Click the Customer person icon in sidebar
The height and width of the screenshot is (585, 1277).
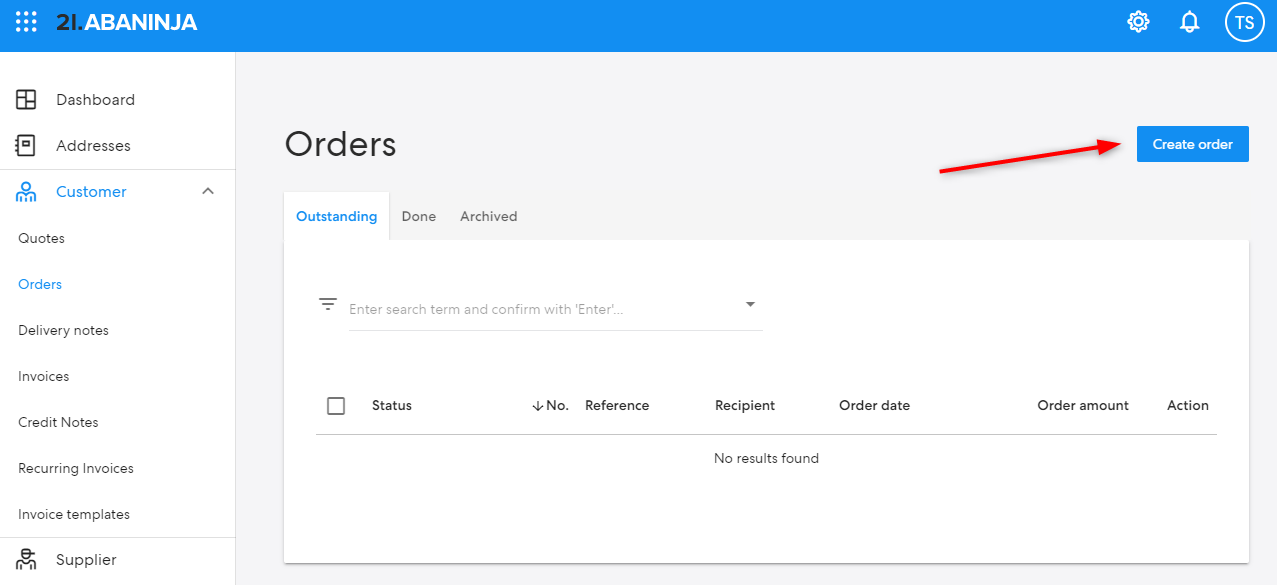pyautogui.click(x=26, y=192)
